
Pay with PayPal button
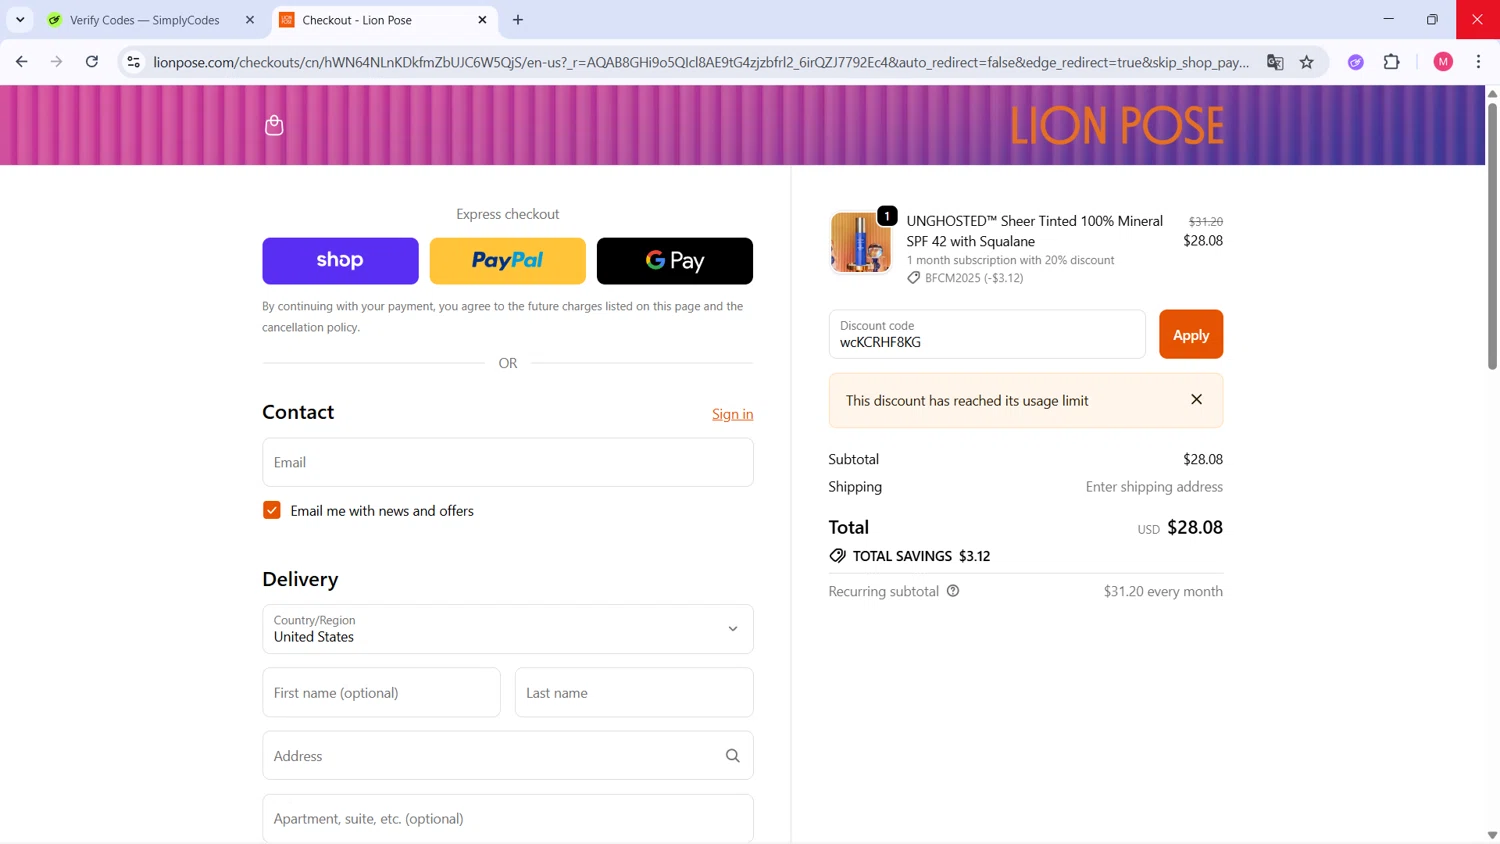point(508,261)
